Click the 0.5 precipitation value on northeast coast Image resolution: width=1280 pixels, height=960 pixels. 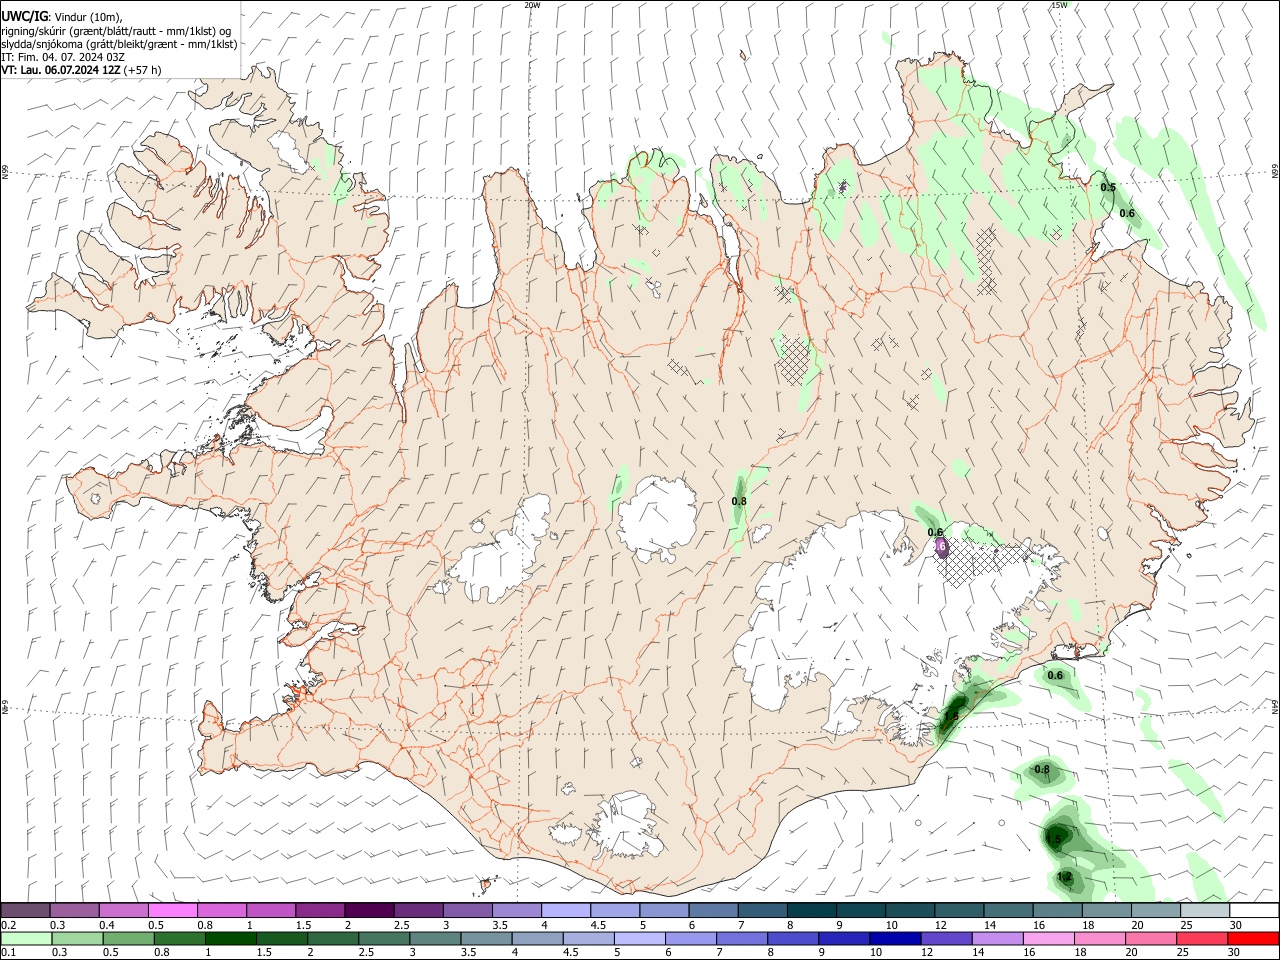[x=1108, y=187]
